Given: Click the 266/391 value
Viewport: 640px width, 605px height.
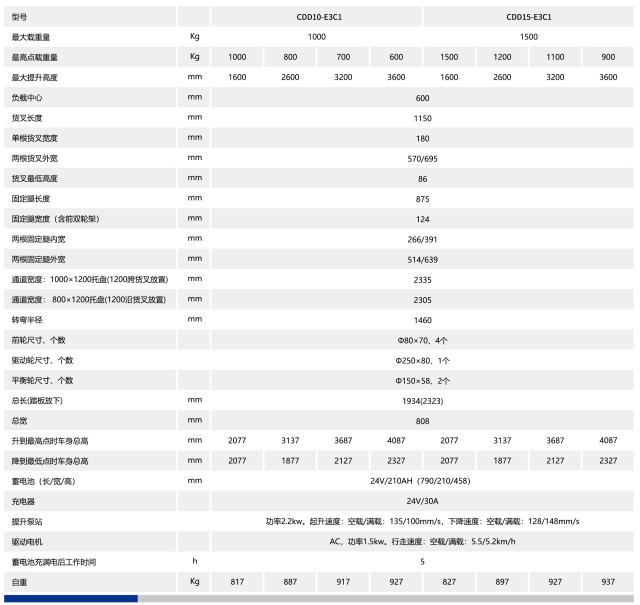Looking at the screenshot, I should coord(422,240).
